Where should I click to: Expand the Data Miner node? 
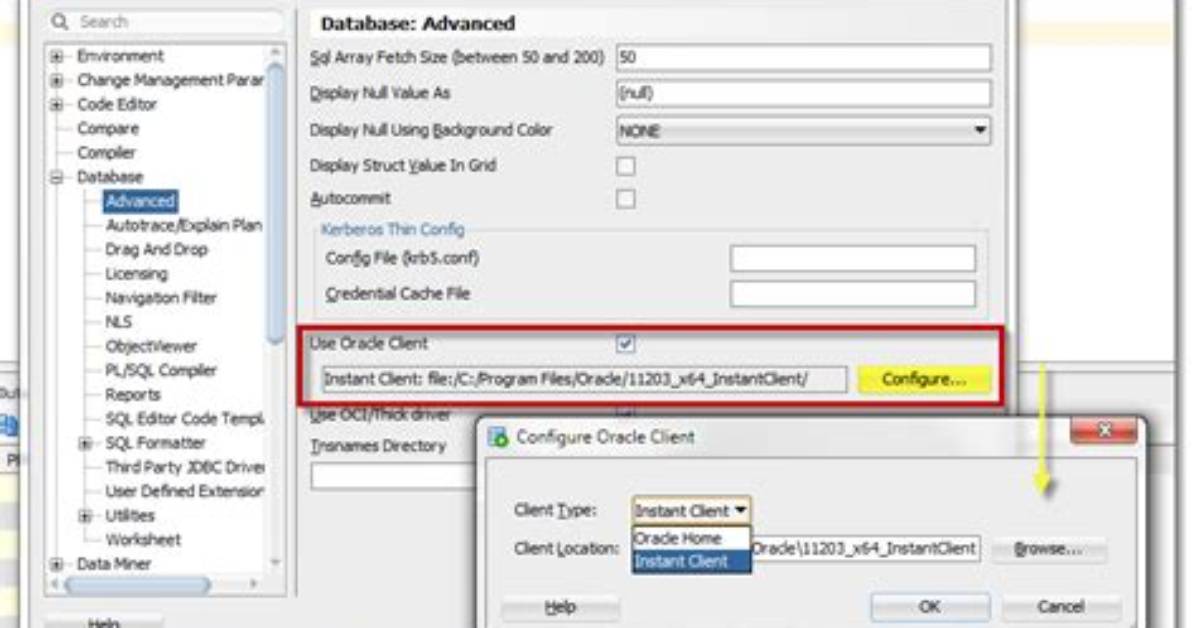(x=56, y=564)
